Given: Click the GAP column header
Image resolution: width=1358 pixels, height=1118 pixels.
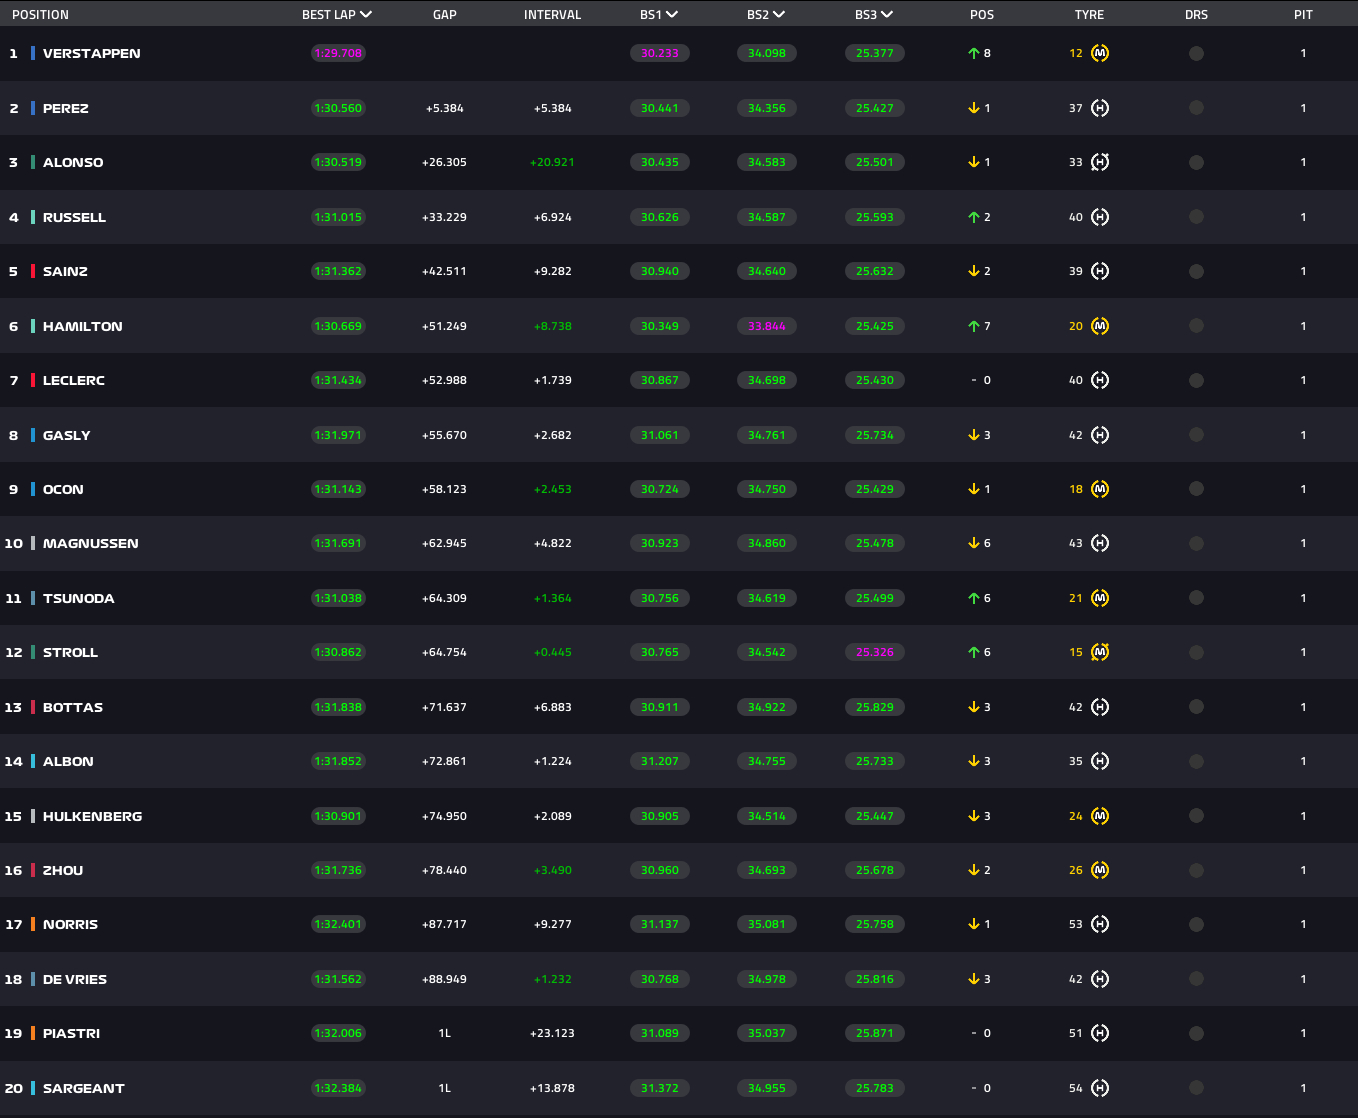Looking at the screenshot, I should (445, 15).
